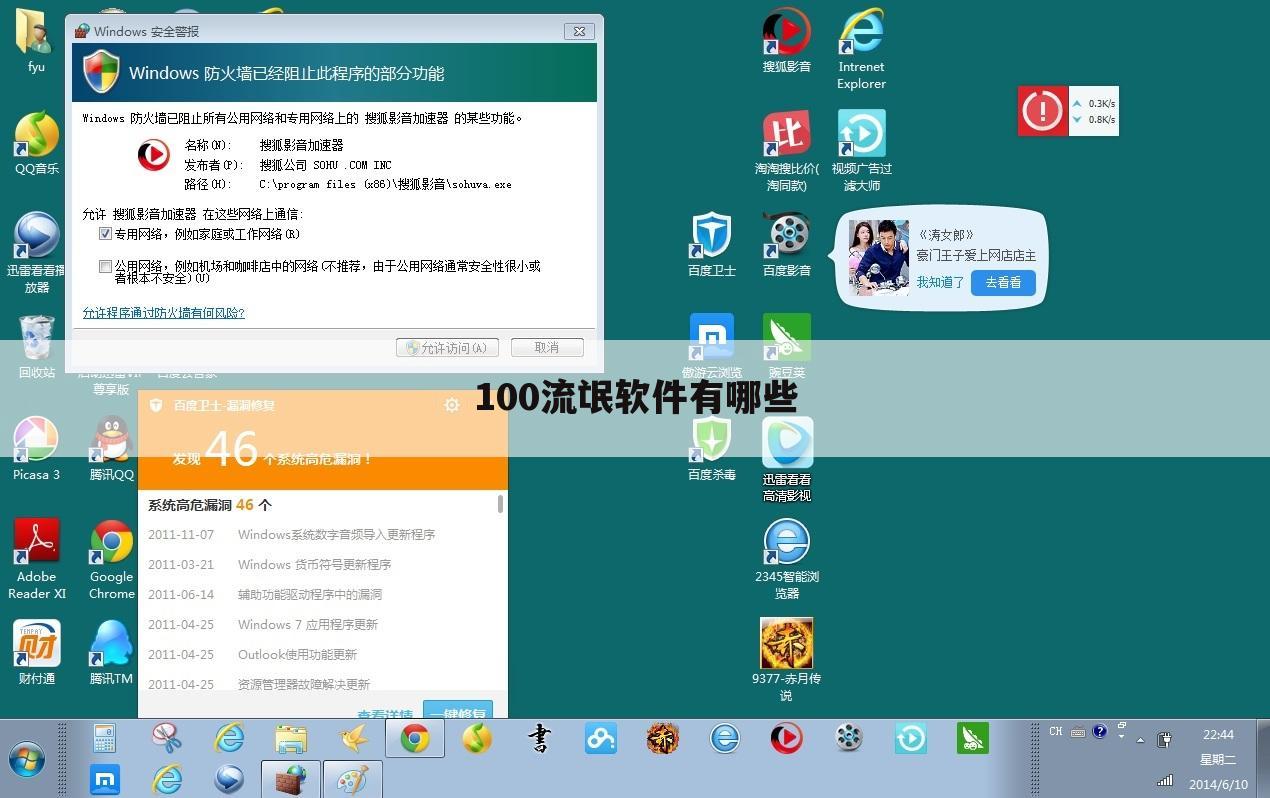Open Picasa 3 desktop shortcut
Viewport: 1270px width, 798px height.
coord(36,448)
